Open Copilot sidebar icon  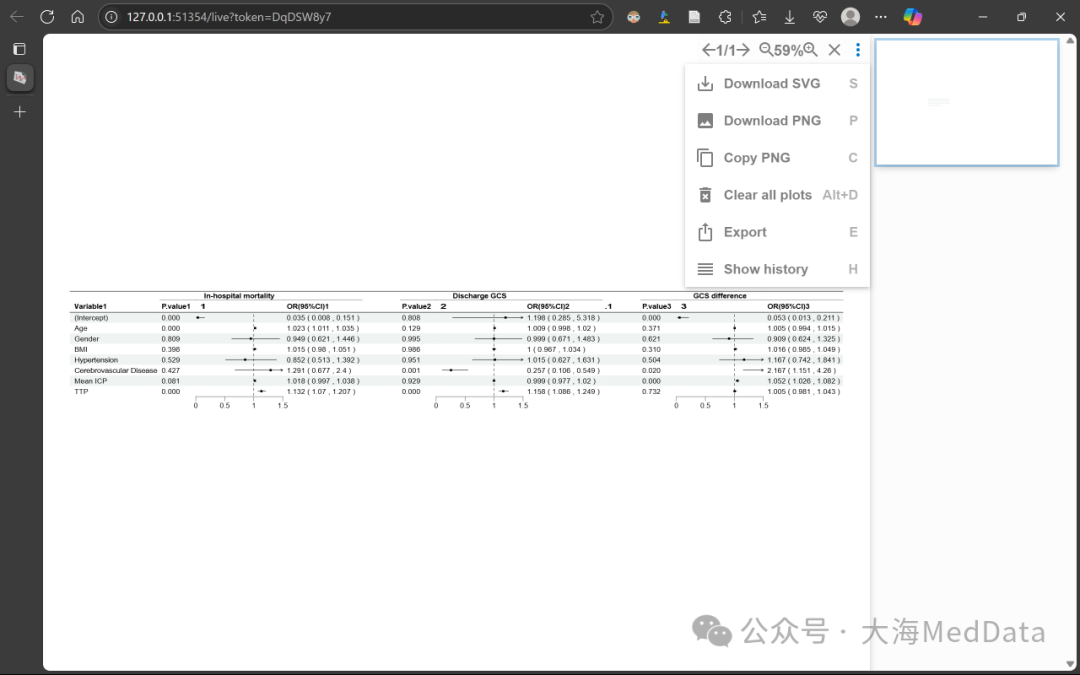coord(913,17)
